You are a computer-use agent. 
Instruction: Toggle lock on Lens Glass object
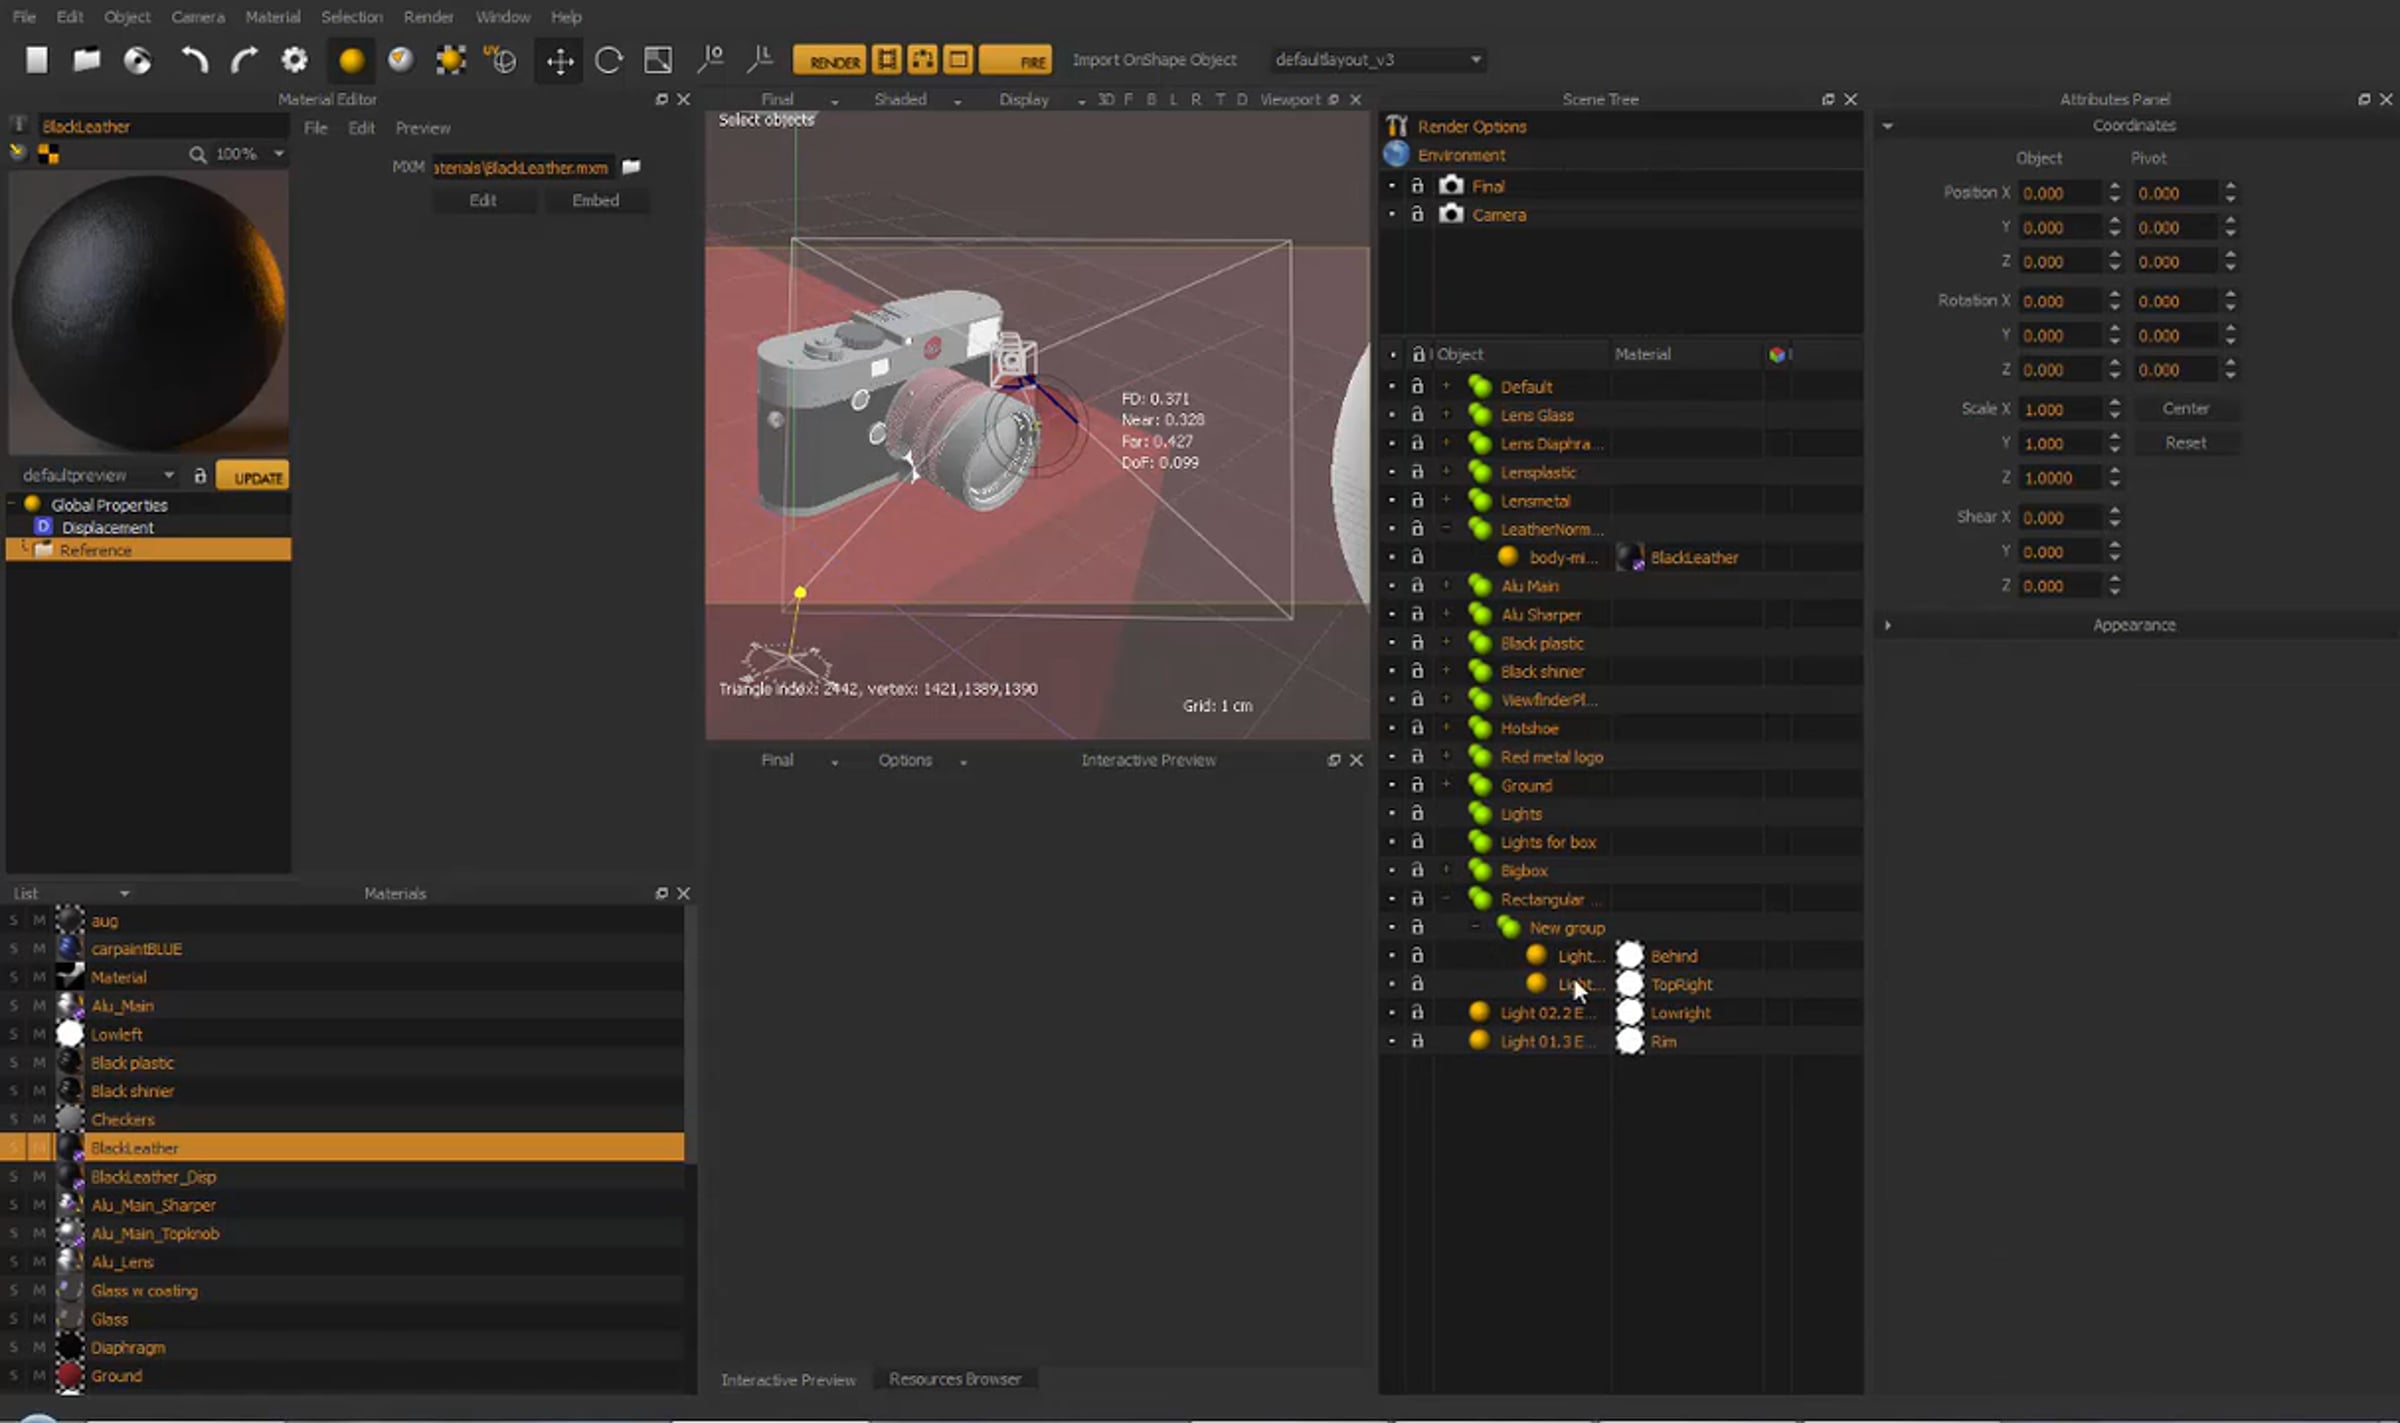click(1417, 414)
